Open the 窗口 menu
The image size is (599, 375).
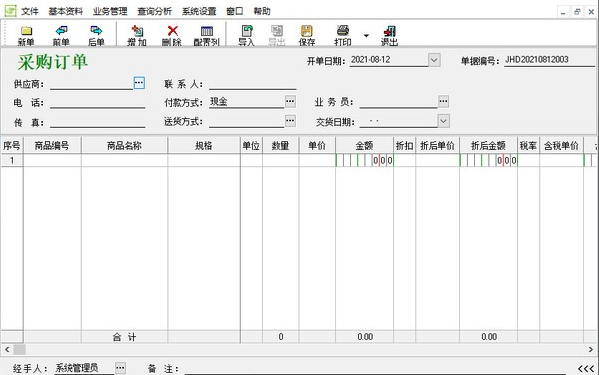tap(235, 11)
